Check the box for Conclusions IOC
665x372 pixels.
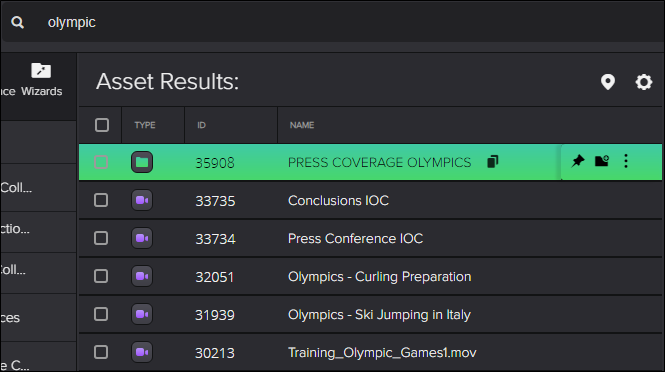pyautogui.click(x=101, y=200)
